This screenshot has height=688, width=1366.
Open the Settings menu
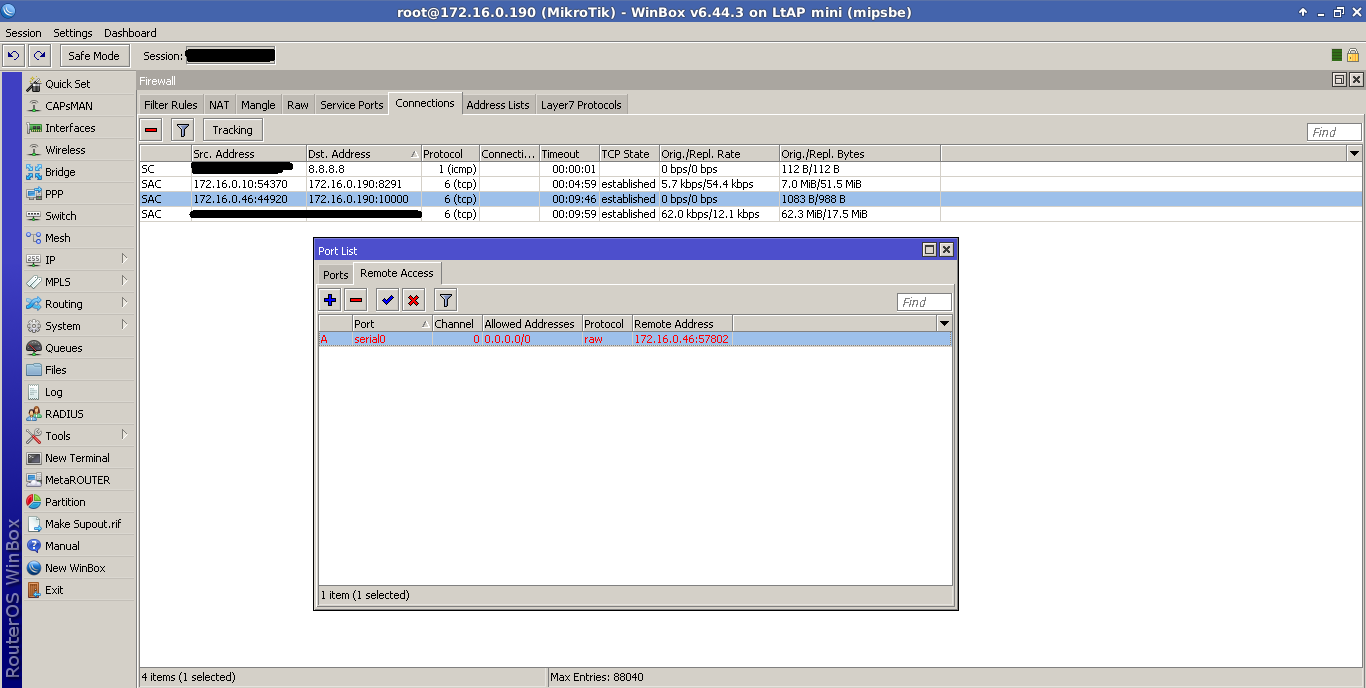[72, 32]
